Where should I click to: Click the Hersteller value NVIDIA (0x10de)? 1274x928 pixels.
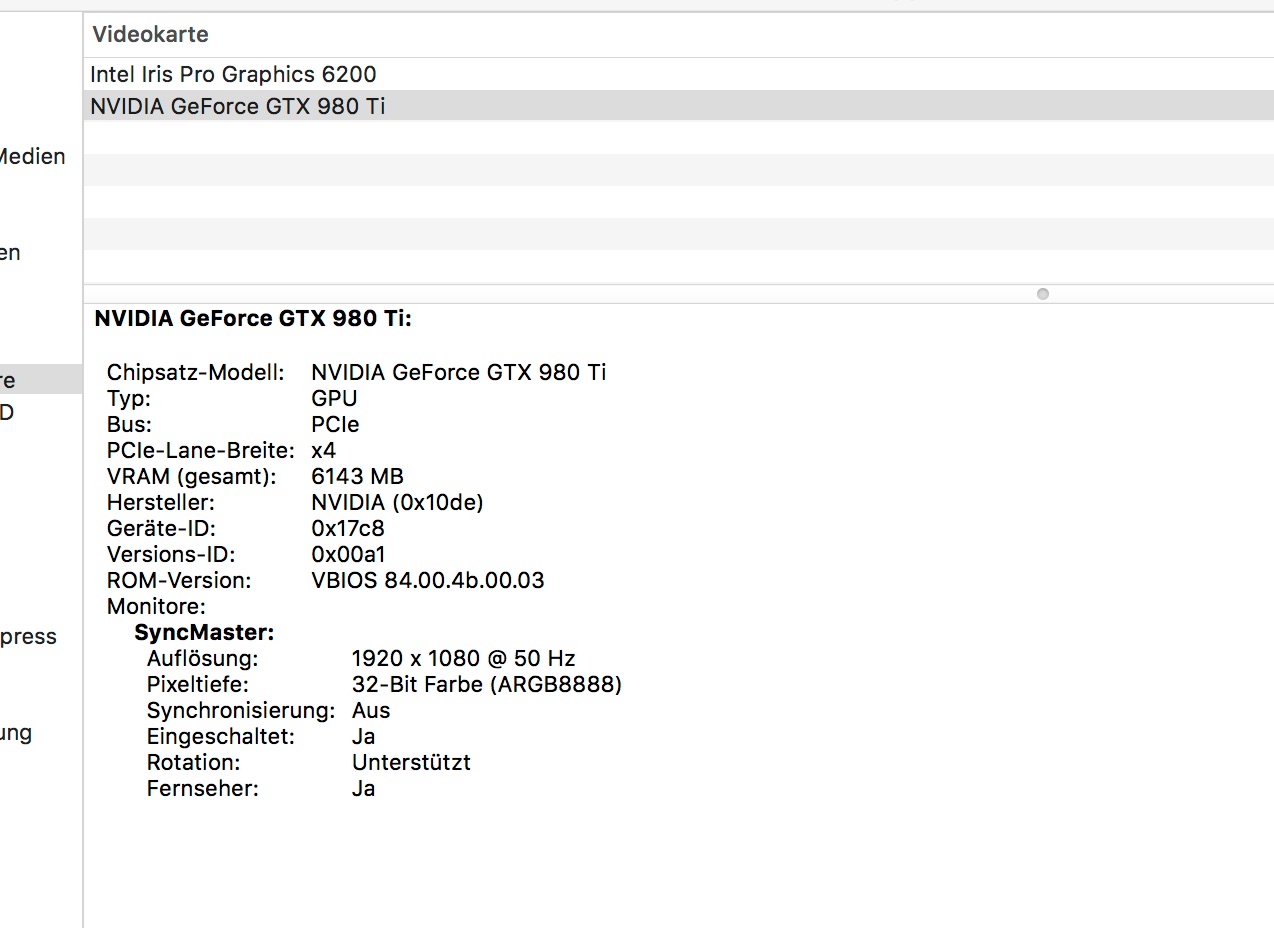[397, 502]
